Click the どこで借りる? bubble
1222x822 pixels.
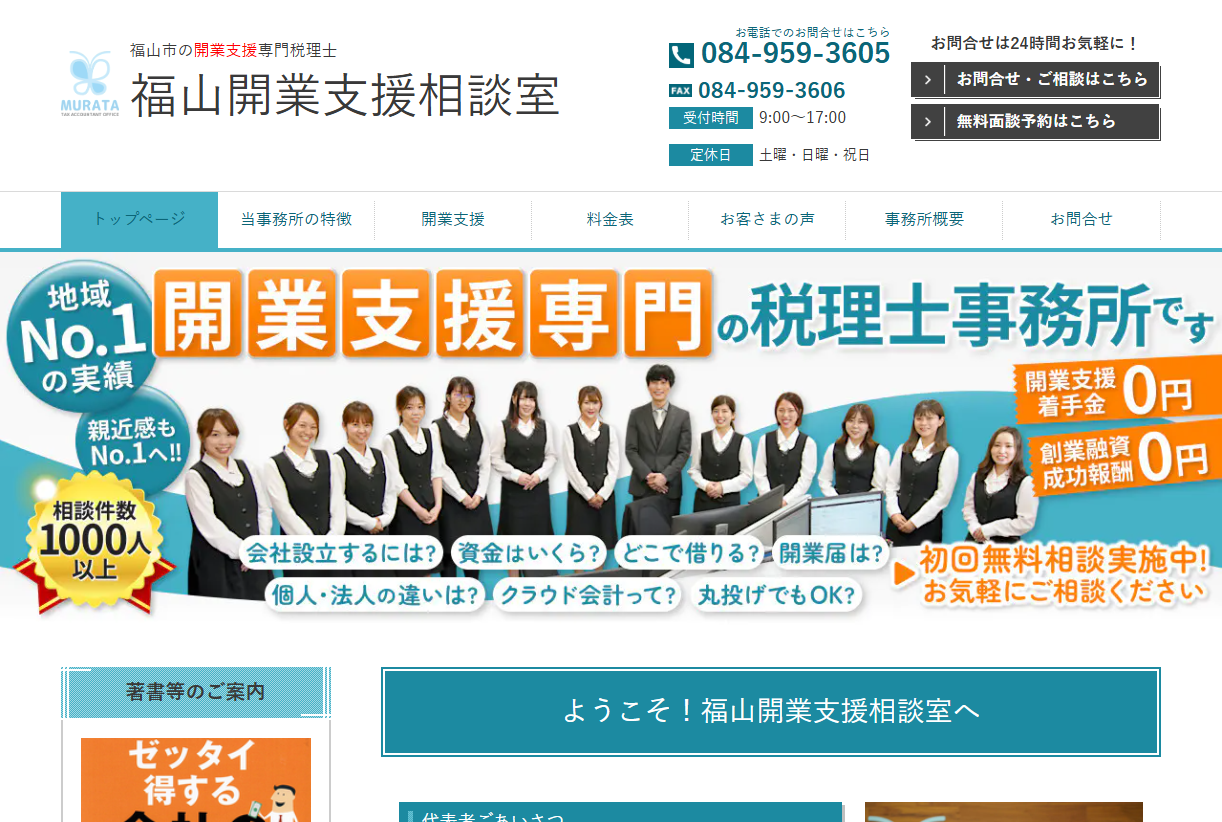[x=690, y=553]
